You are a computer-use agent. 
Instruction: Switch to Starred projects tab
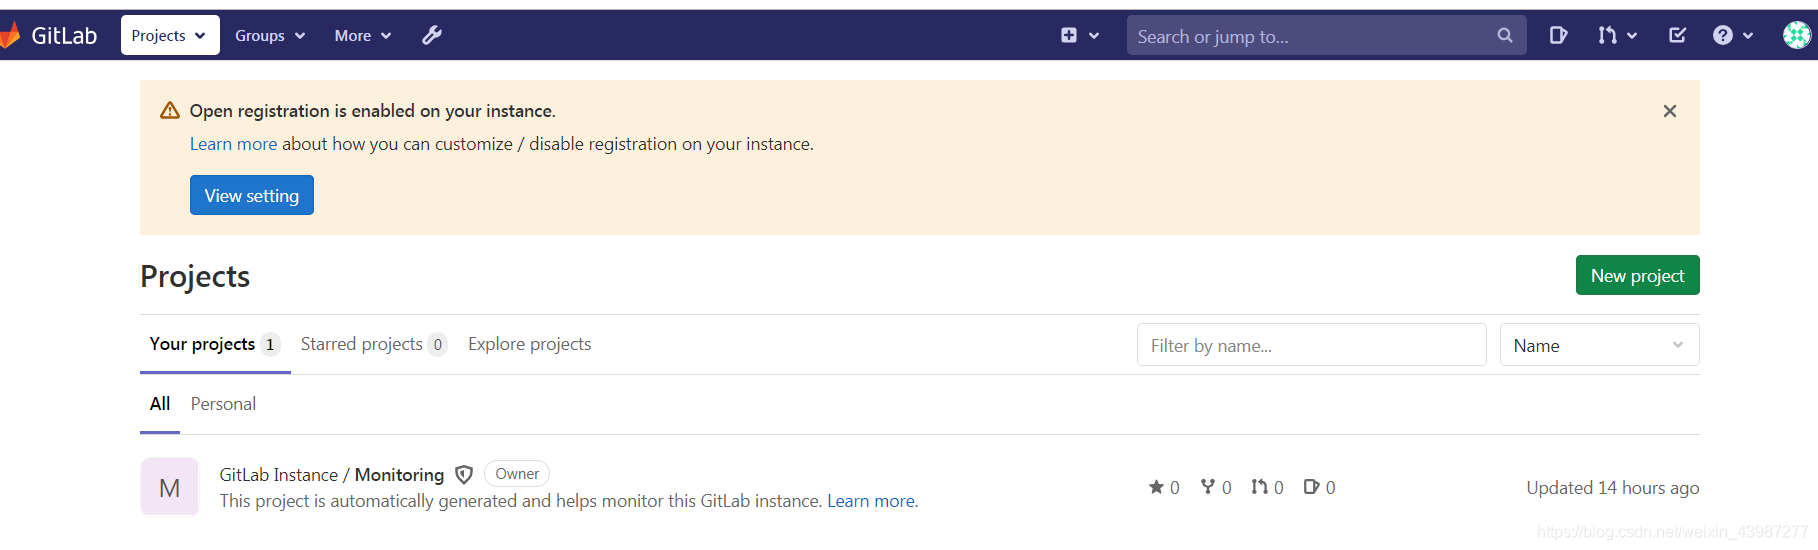pyautogui.click(x=373, y=344)
